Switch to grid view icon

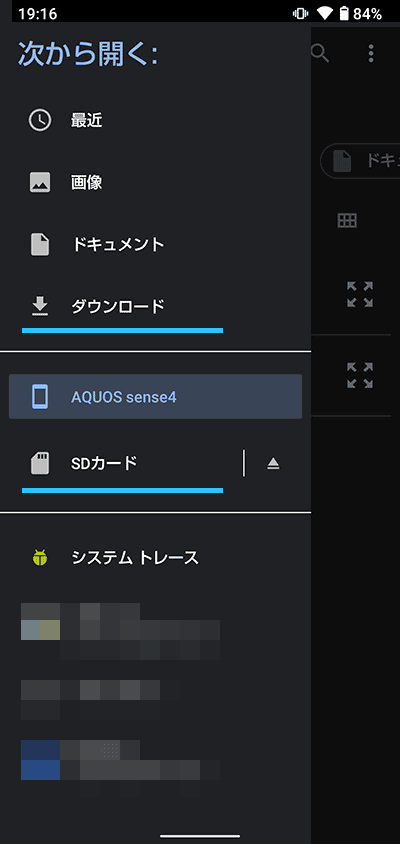point(347,220)
